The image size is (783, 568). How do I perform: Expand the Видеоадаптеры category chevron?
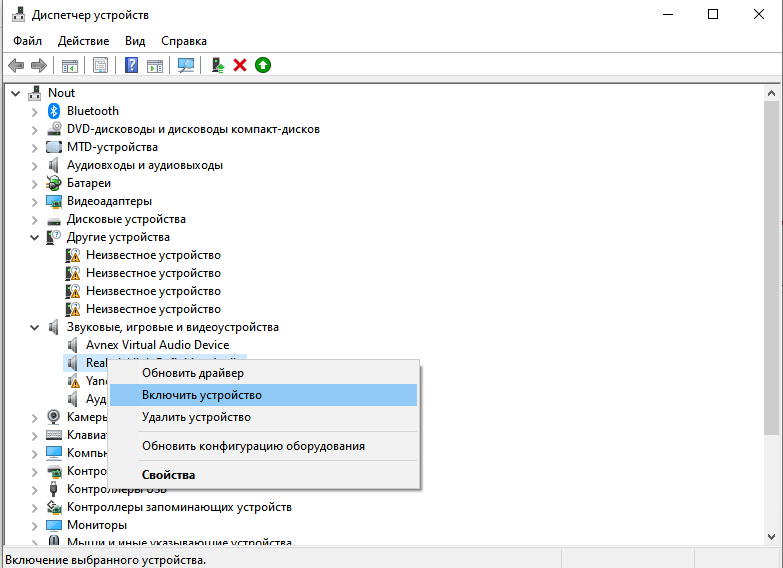pyautogui.click(x=34, y=202)
